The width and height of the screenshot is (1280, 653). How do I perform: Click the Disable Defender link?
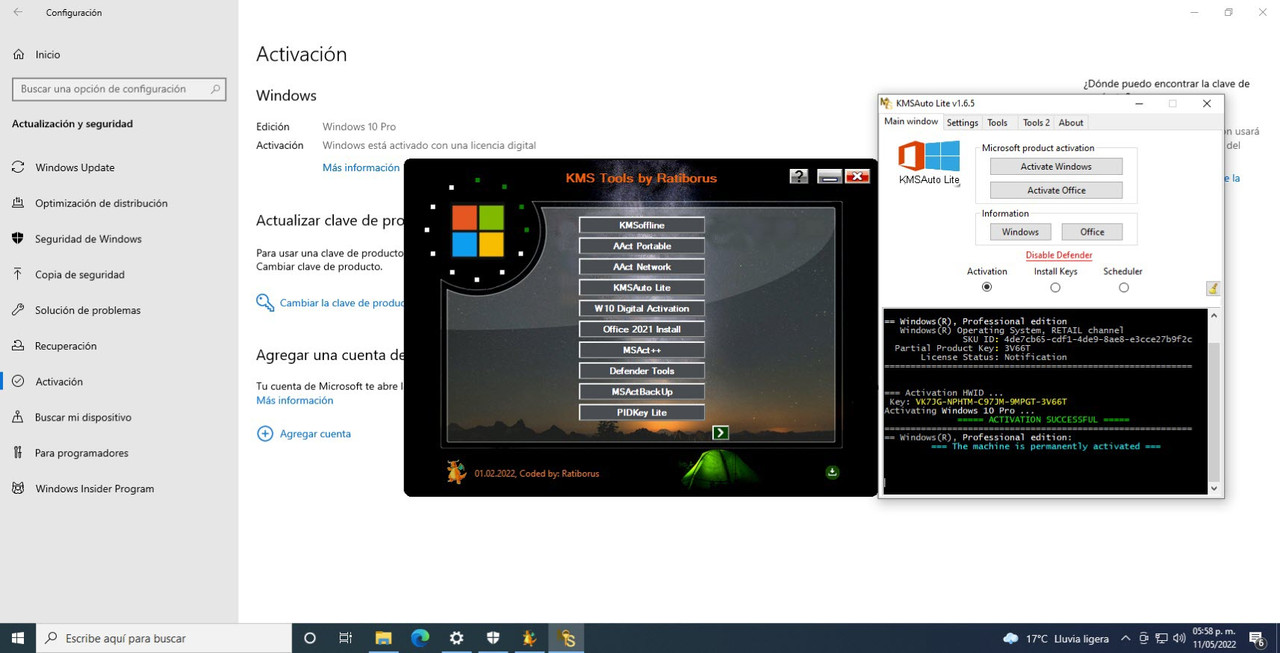1058,255
